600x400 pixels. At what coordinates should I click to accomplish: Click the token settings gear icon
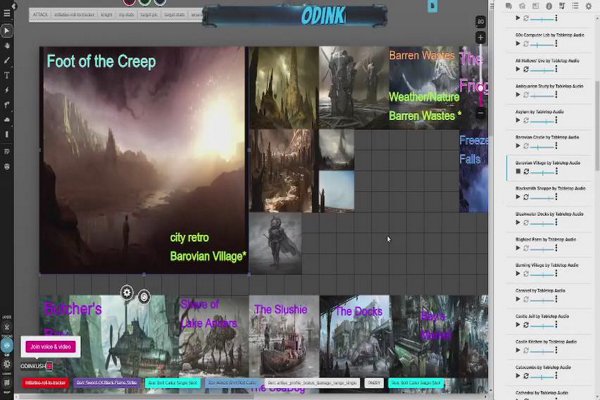127,293
